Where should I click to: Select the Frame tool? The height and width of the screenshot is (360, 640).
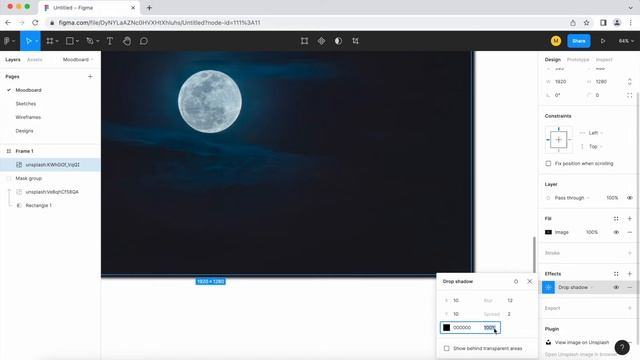50,41
